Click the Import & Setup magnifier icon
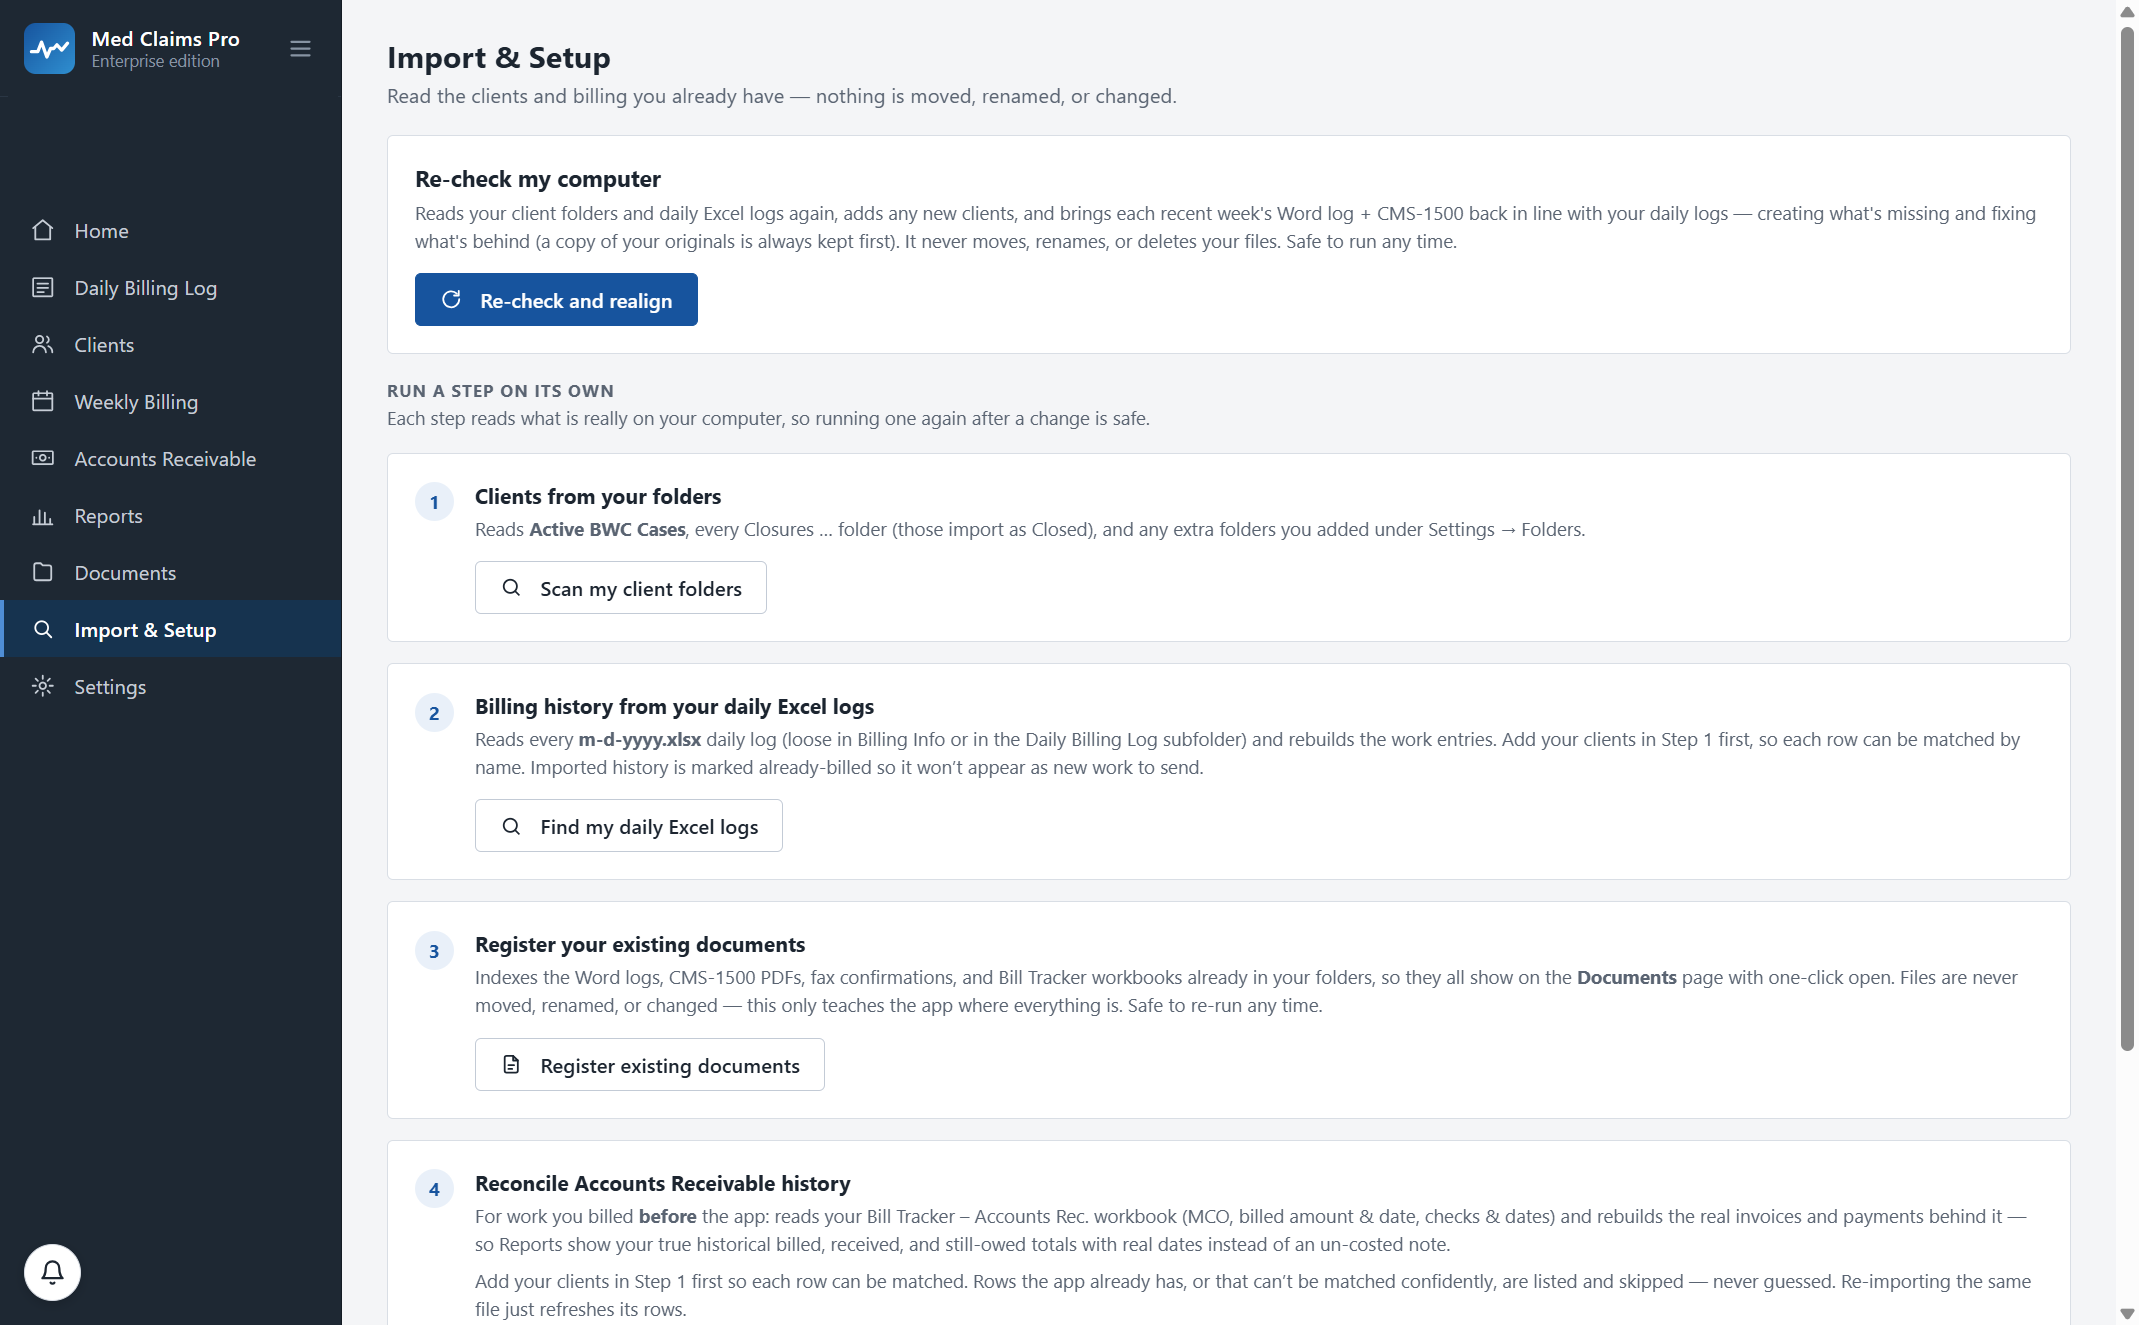Image resolution: width=2139 pixels, height=1325 pixels. tap(42, 630)
